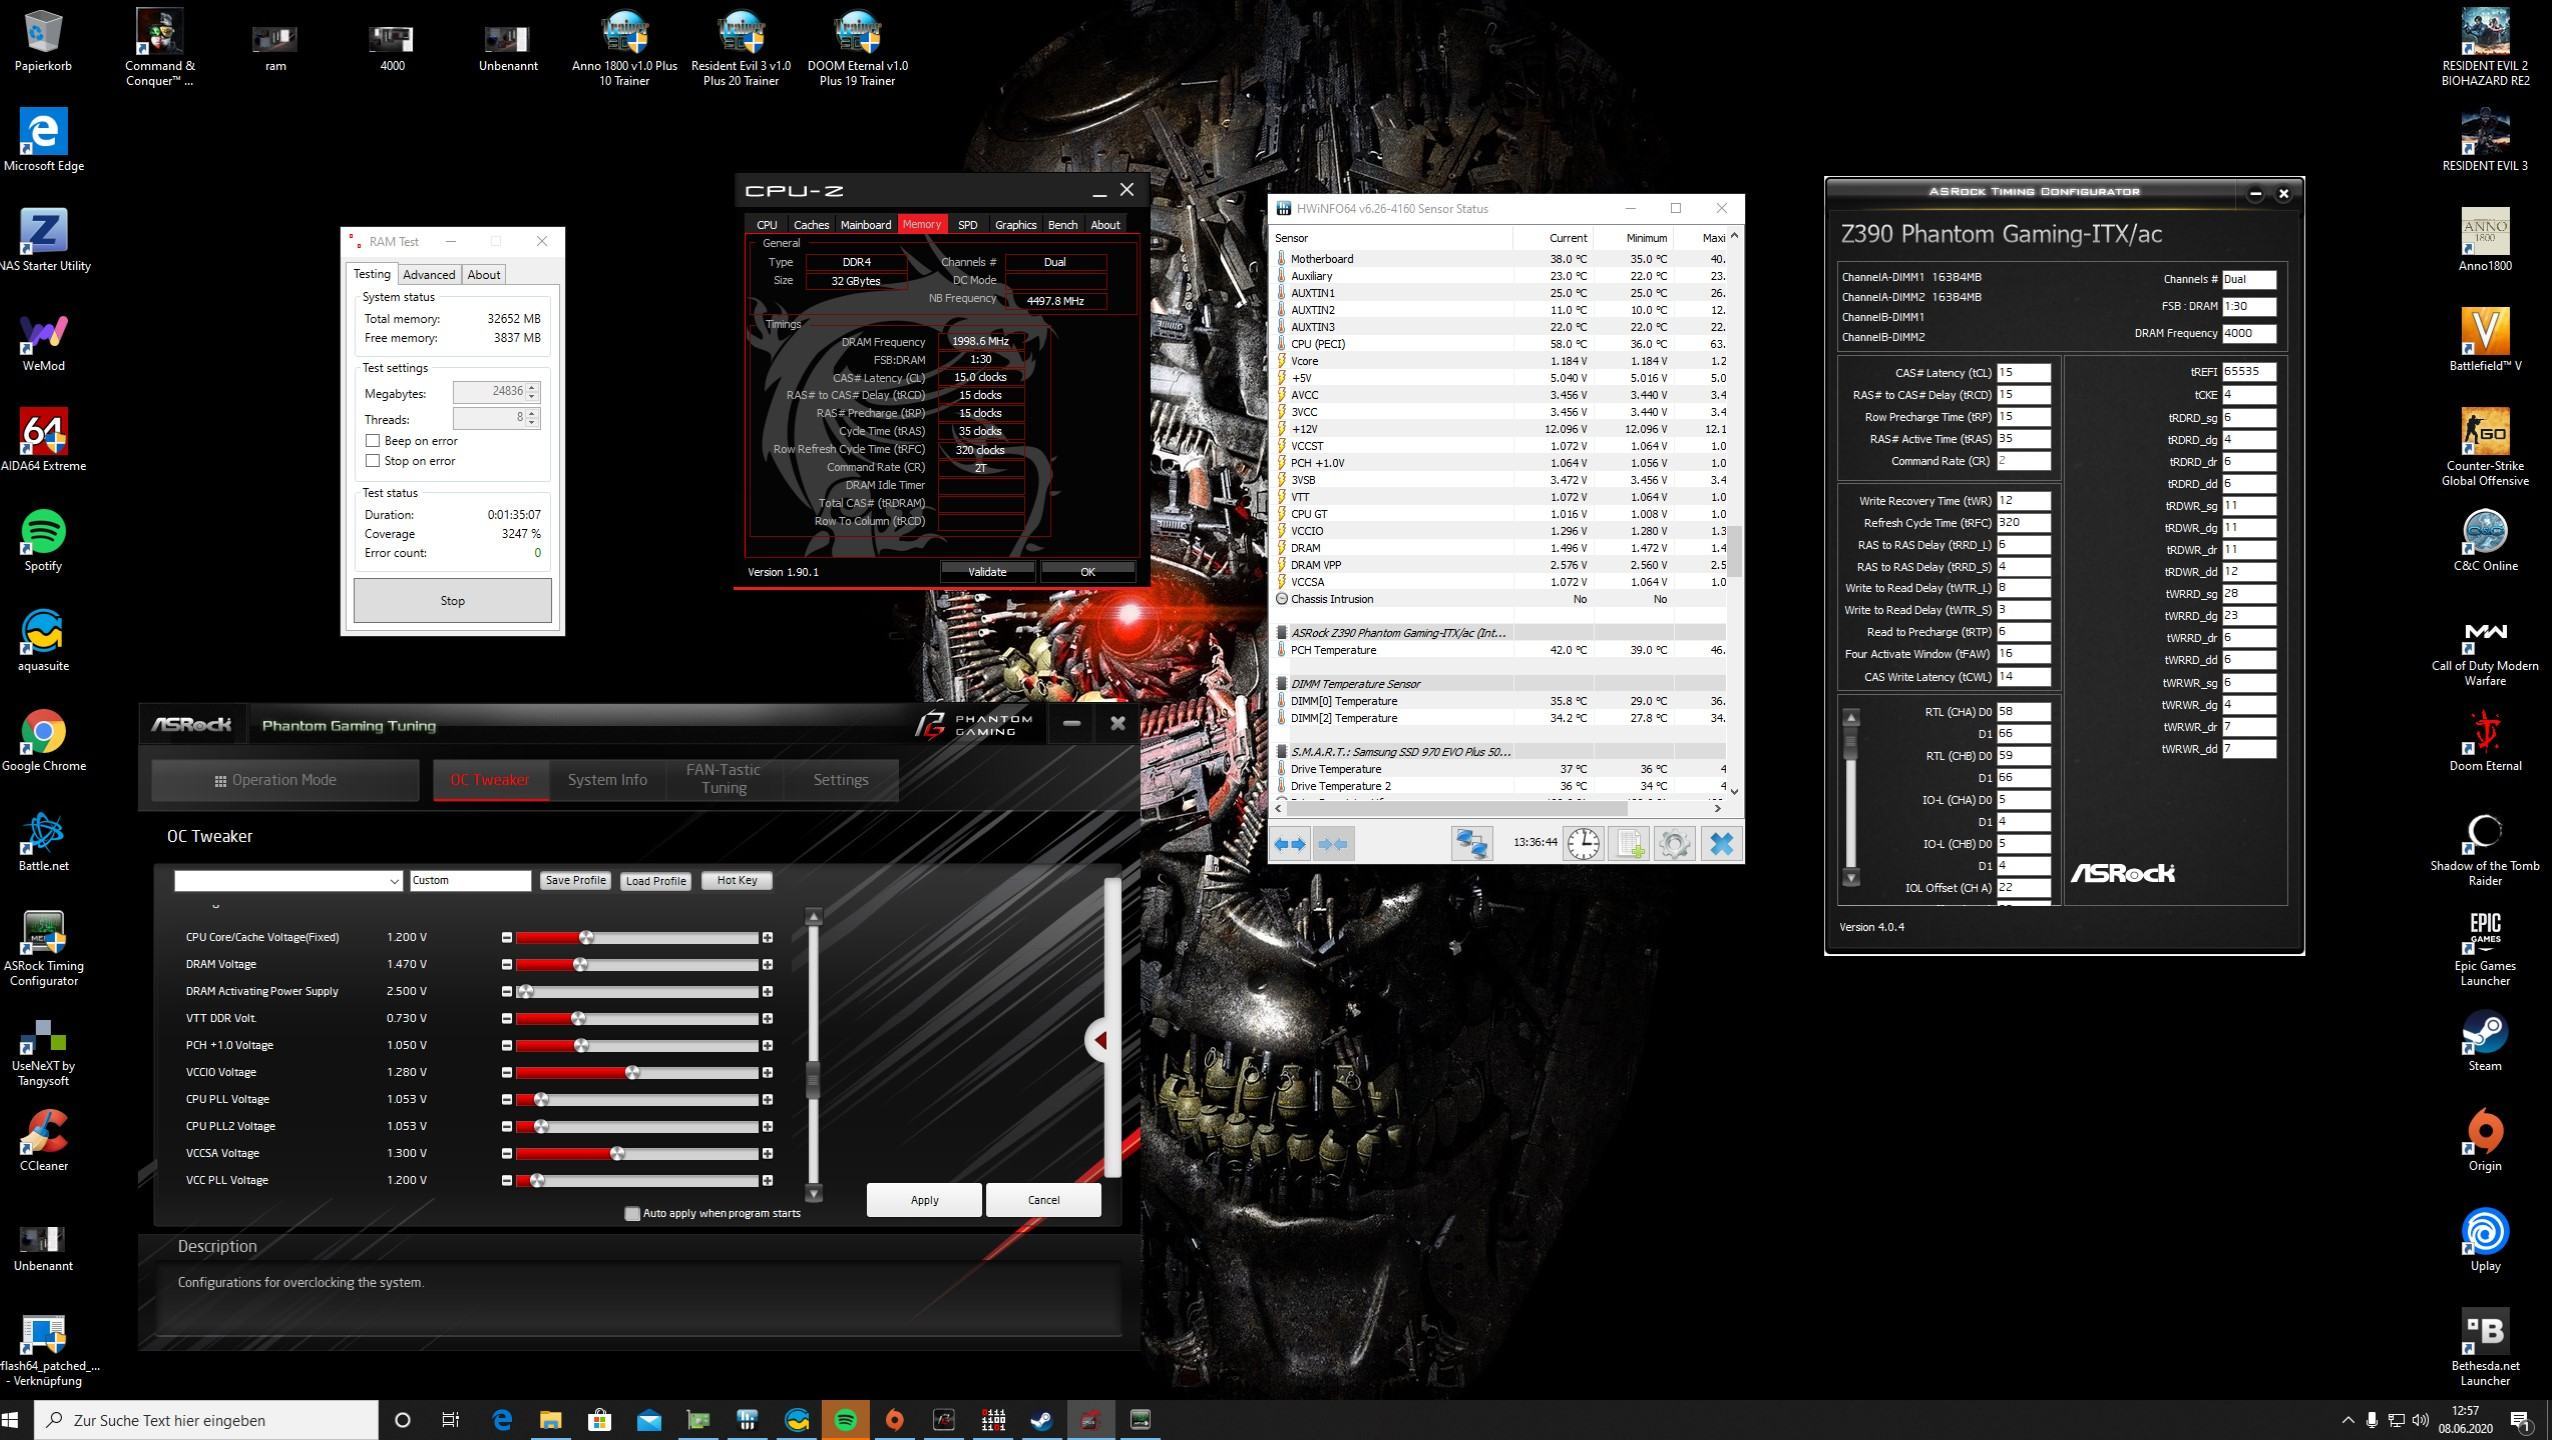Click Load Profile button
This screenshot has width=2552, height=1440.
(655, 881)
